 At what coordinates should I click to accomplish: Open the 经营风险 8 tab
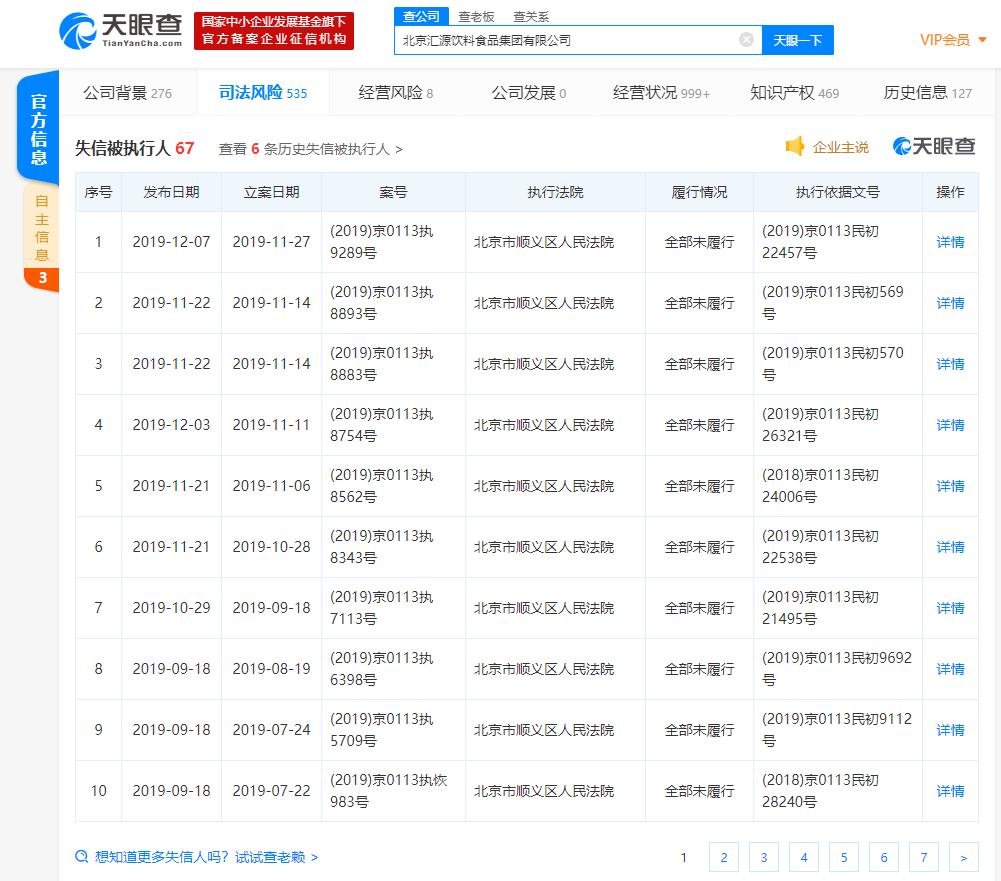396,93
